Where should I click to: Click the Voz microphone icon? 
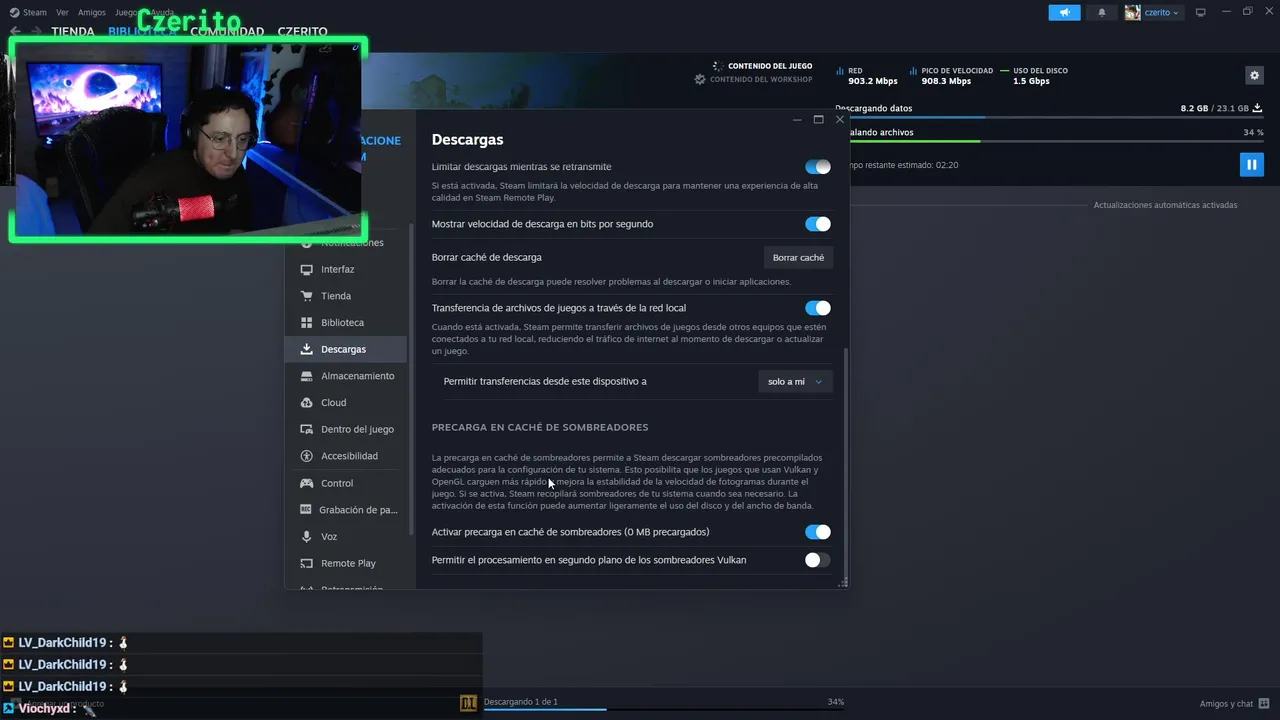(306, 537)
